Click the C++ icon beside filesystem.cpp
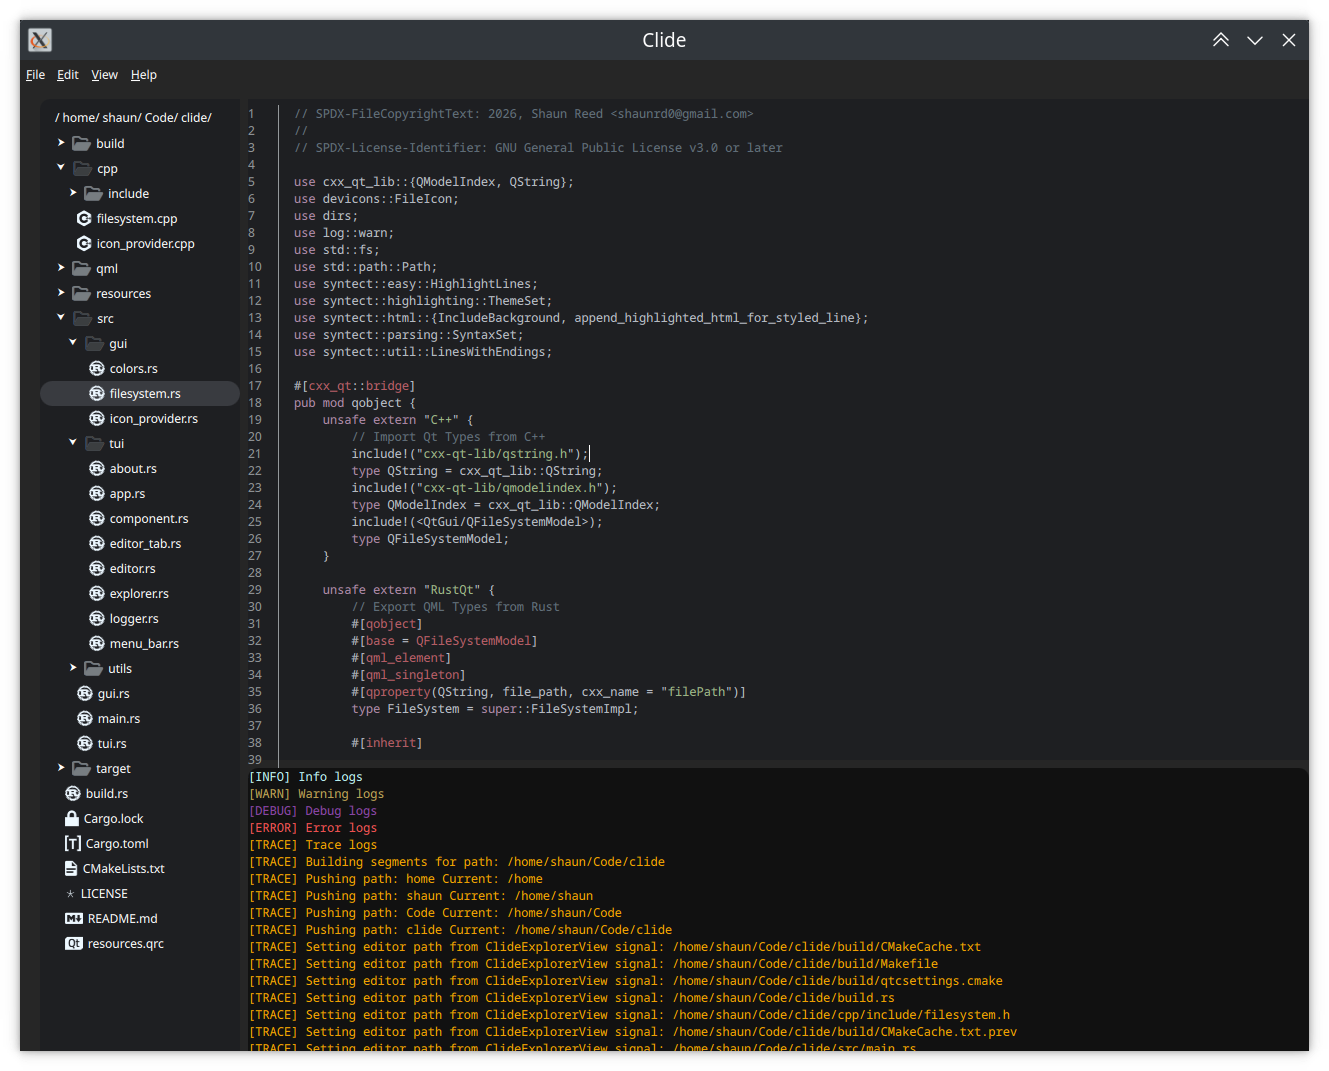 click(x=84, y=218)
